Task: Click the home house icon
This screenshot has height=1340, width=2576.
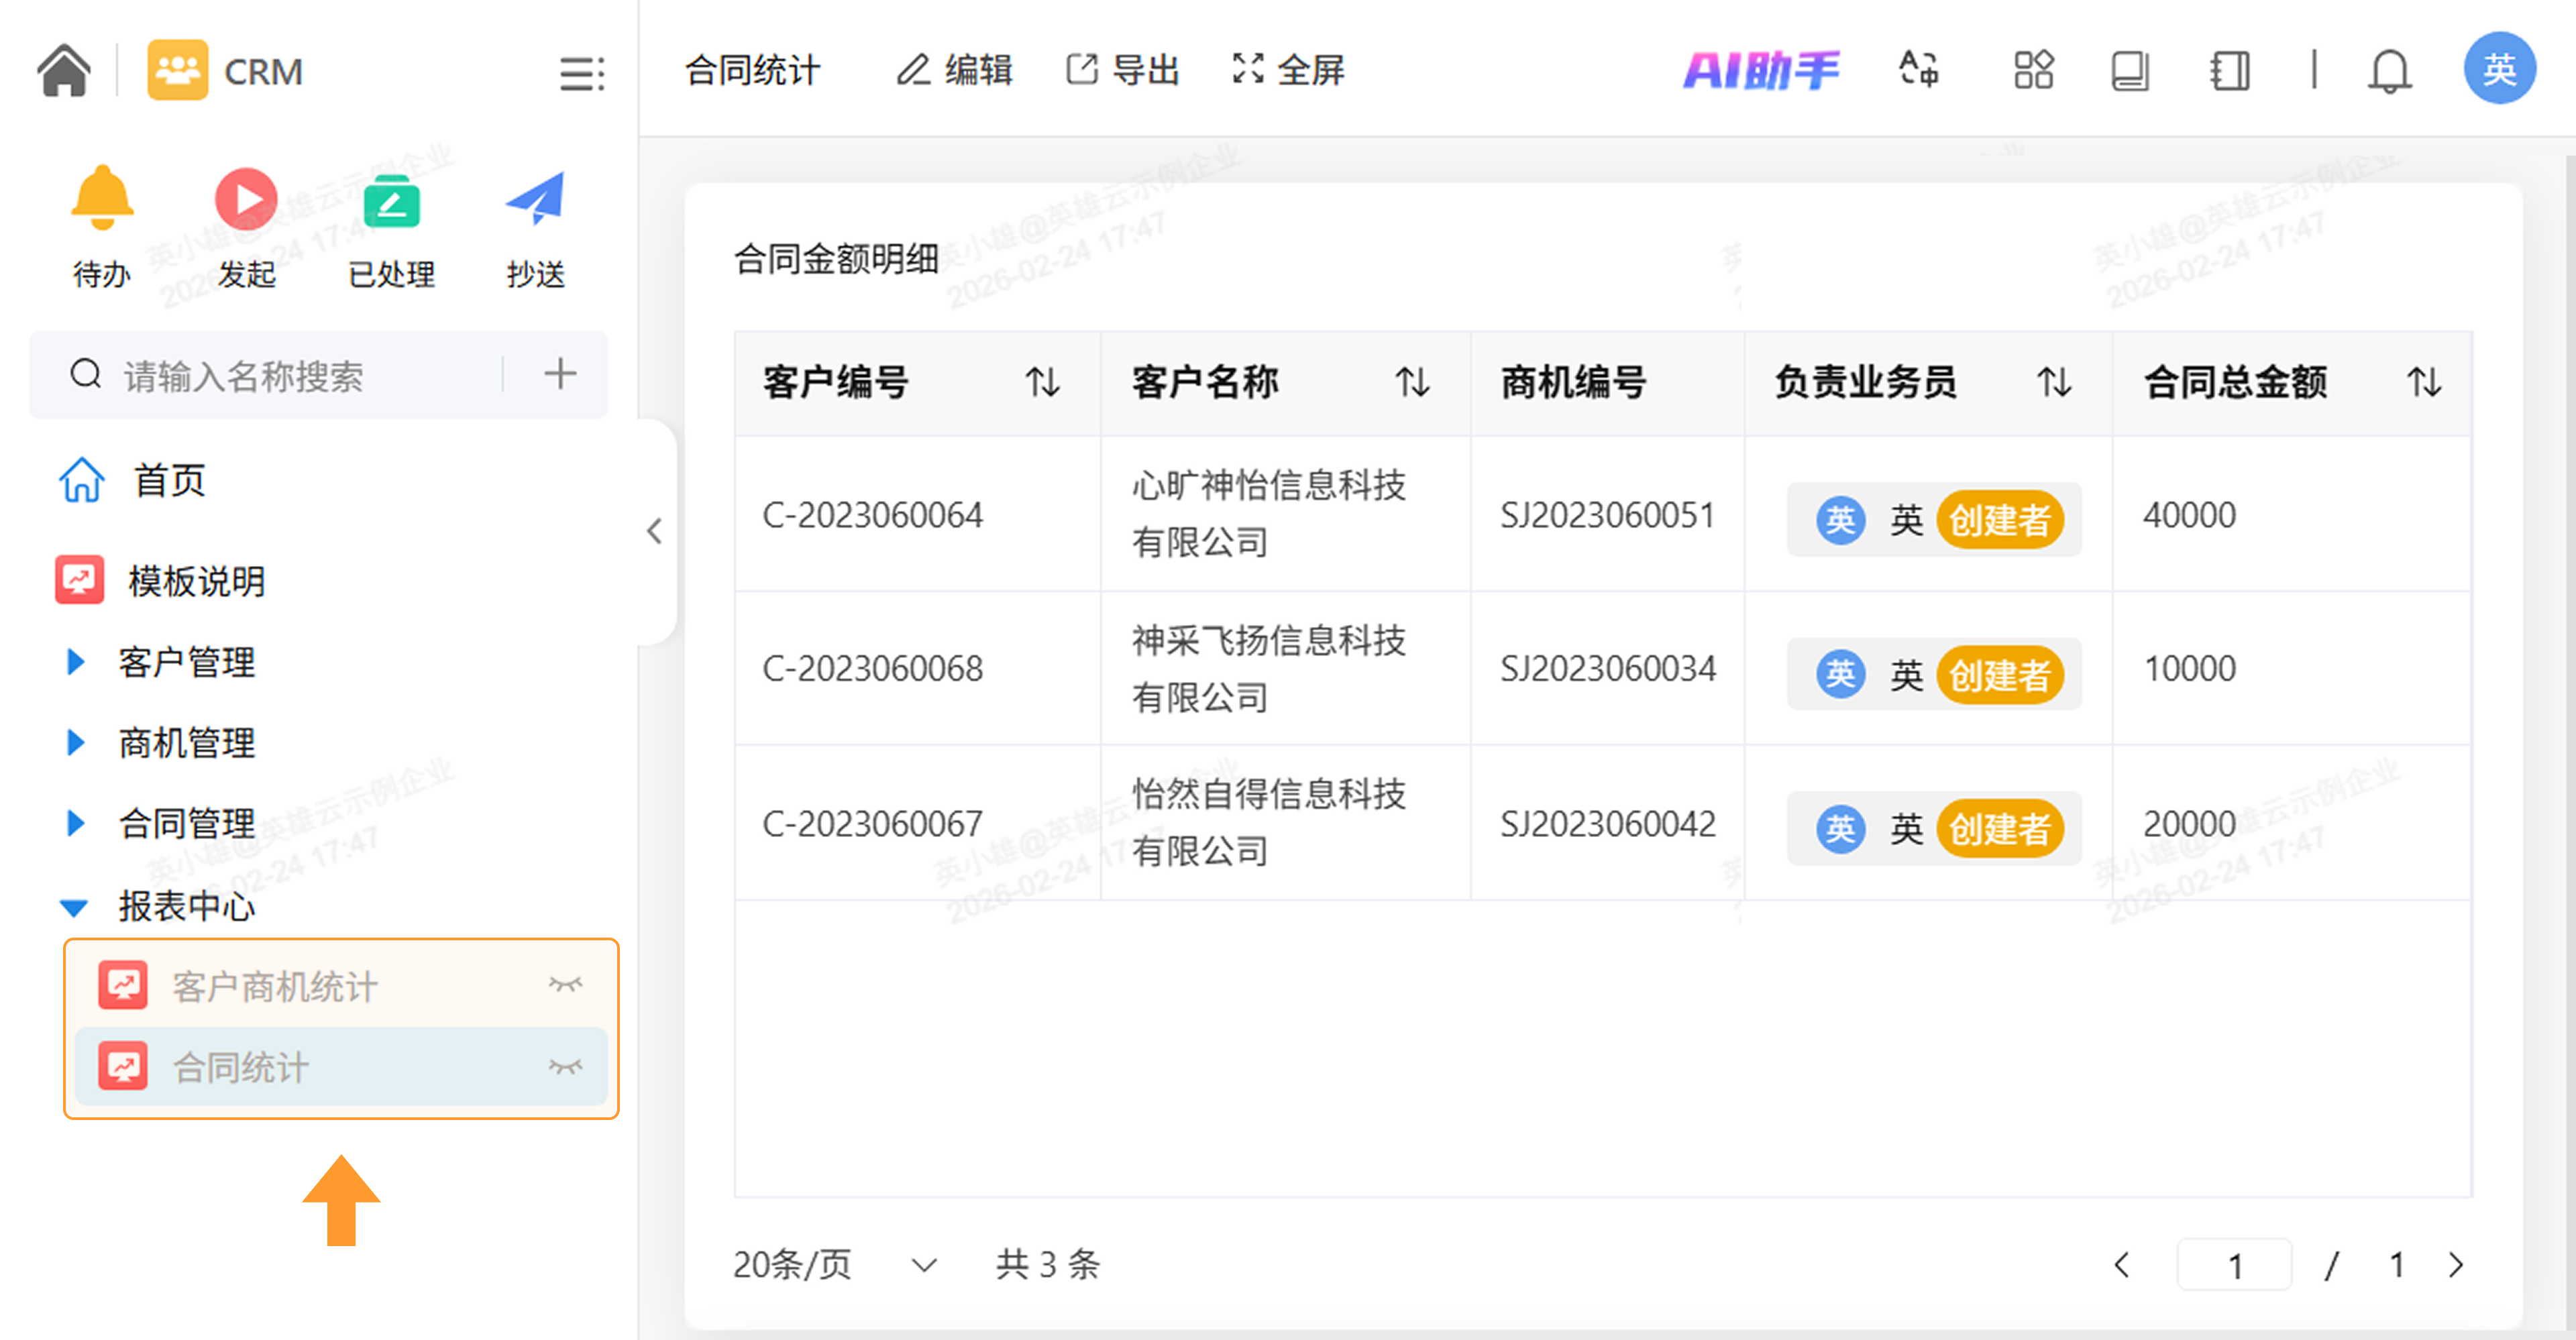Action: (64, 71)
